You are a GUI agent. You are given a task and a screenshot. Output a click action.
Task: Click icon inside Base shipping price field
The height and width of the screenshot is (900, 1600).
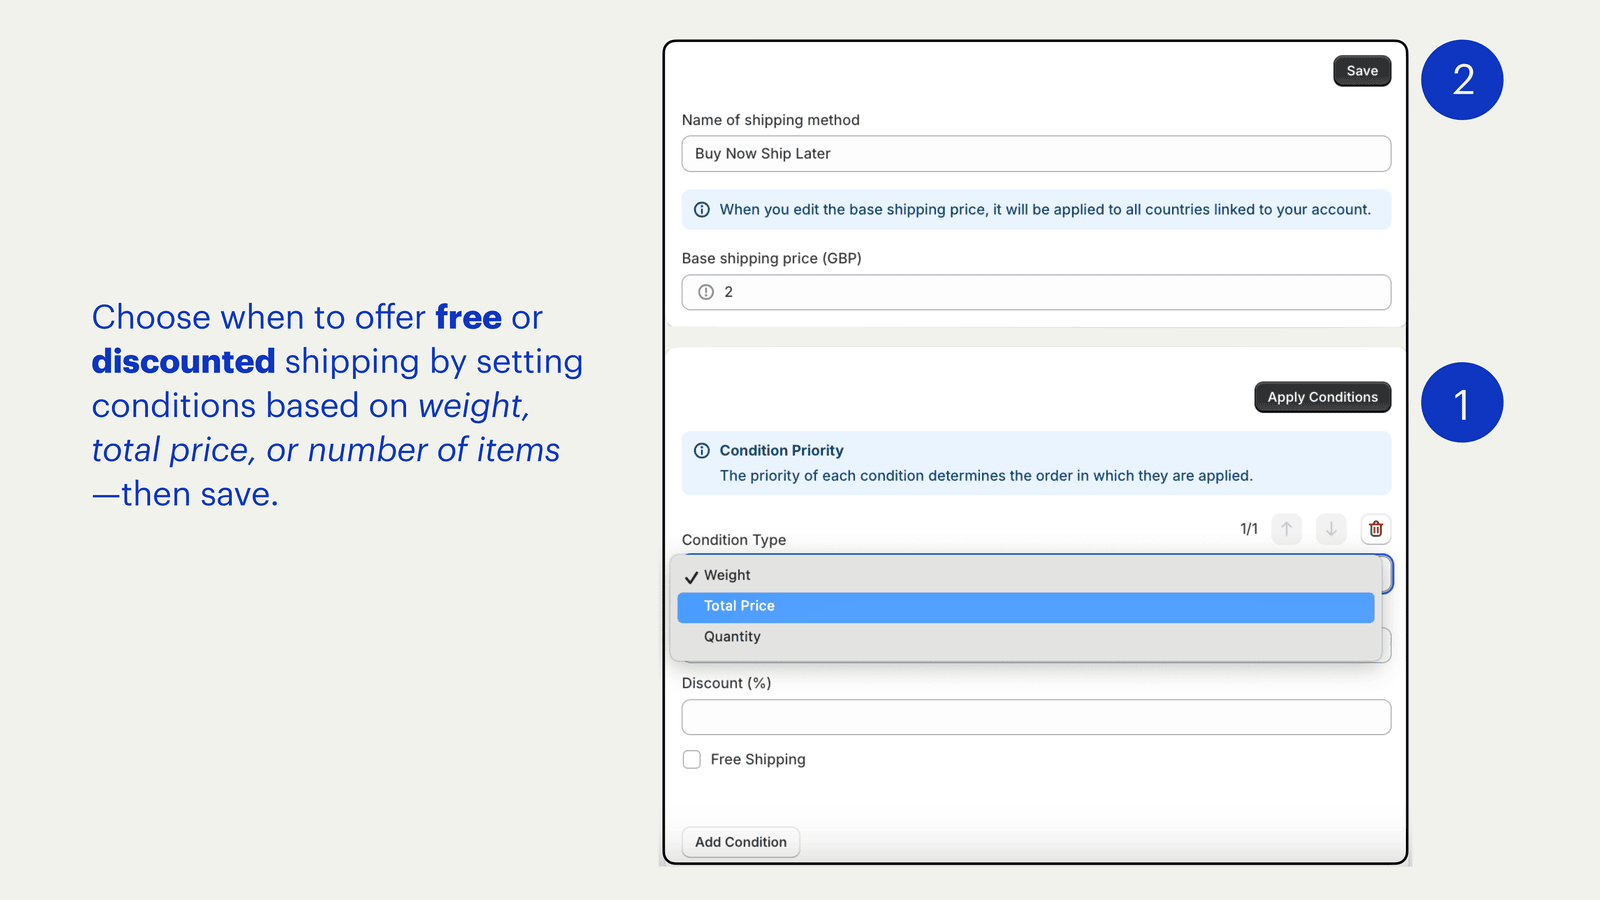tap(706, 292)
